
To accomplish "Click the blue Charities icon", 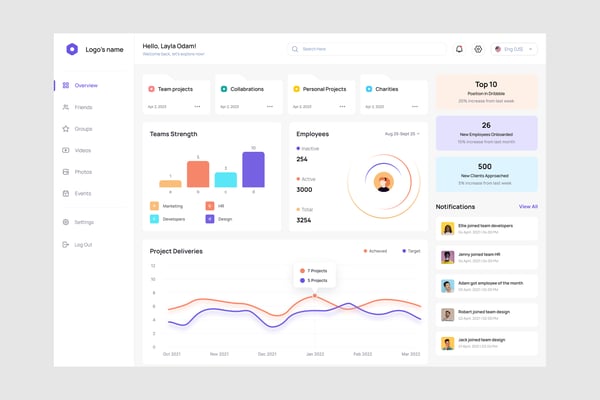I will [x=369, y=89].
